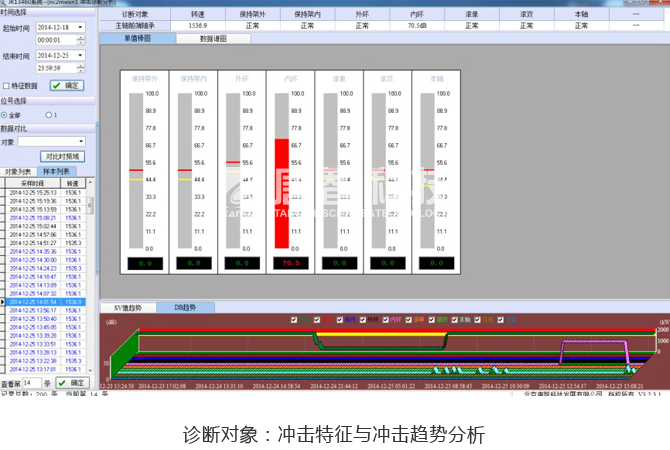
Task: Click the sample list scrollbar up arrow
Action: [x=90, y=182]
